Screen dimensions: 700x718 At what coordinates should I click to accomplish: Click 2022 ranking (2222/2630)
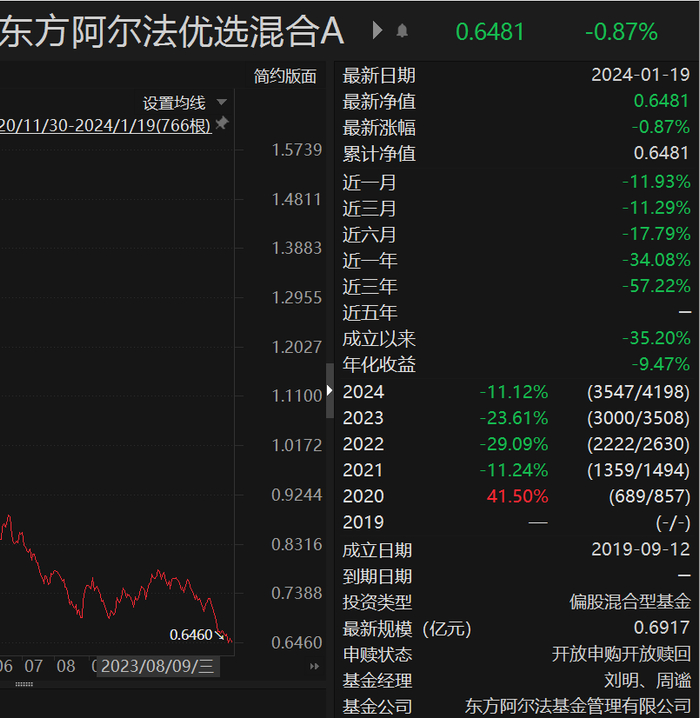[x=638, y=444]
